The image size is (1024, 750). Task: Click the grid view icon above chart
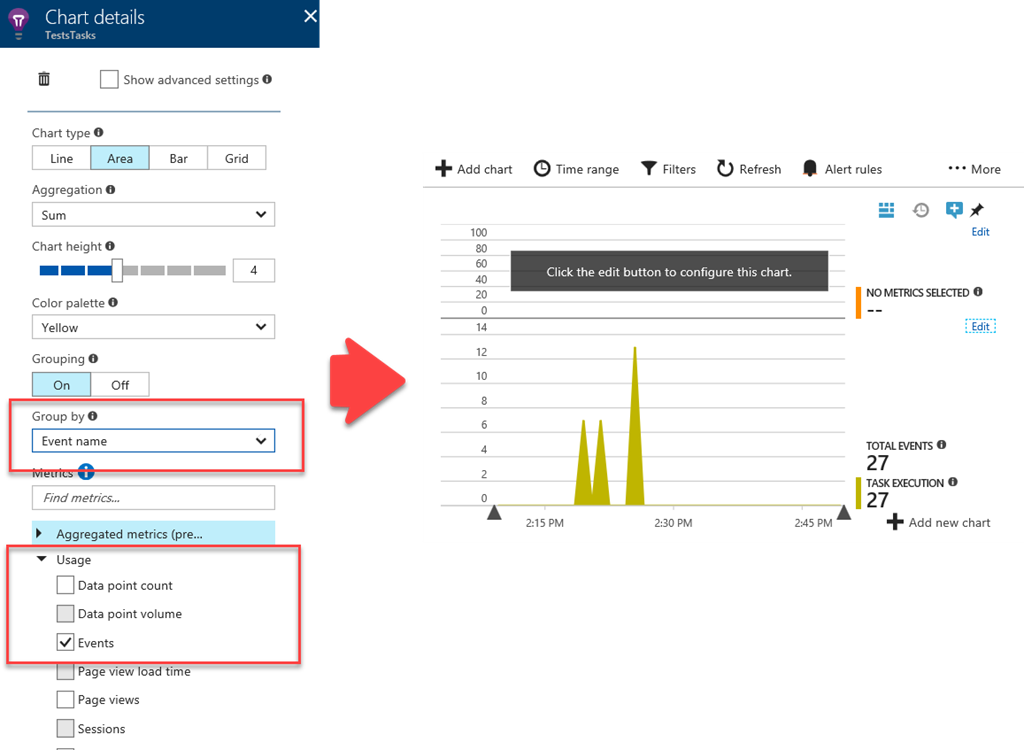pos(886,209)
